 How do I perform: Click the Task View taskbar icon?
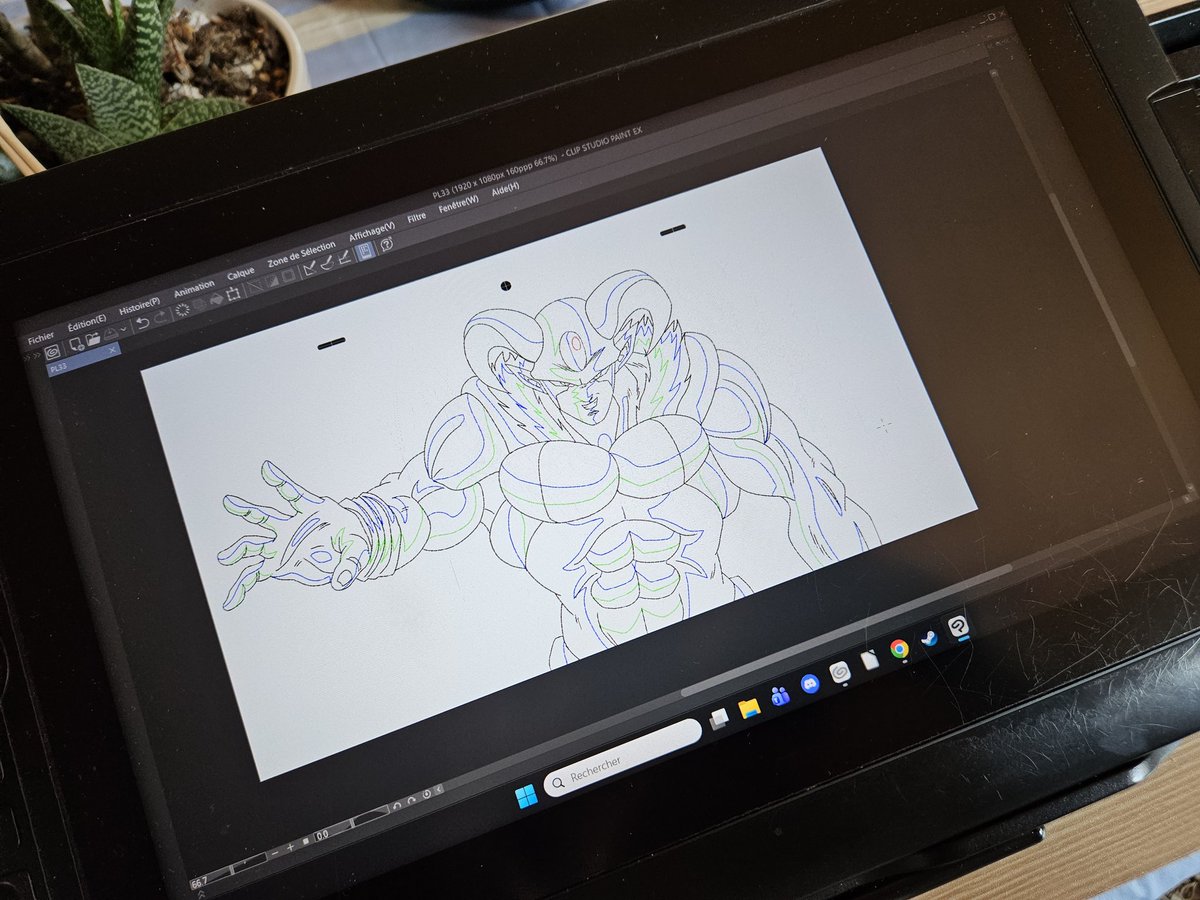pos(717,718)
